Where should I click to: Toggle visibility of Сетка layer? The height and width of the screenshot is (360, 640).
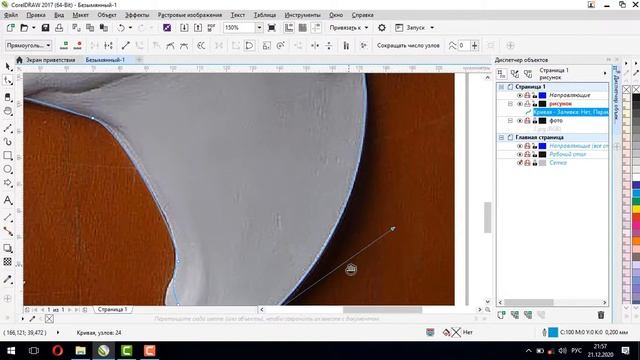(520, 163)
